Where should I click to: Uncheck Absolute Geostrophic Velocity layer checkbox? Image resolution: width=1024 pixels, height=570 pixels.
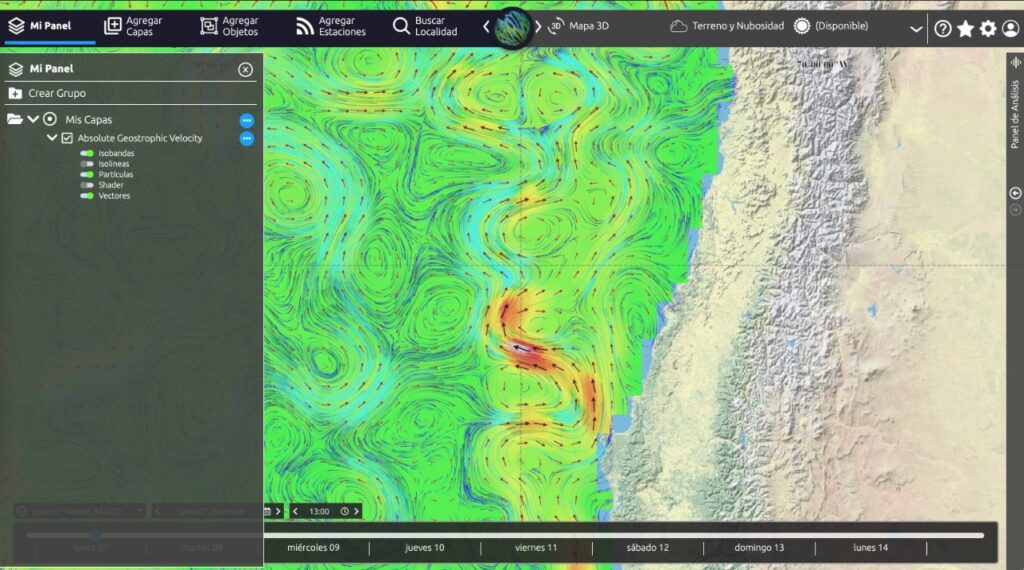[x=67, y=138]
